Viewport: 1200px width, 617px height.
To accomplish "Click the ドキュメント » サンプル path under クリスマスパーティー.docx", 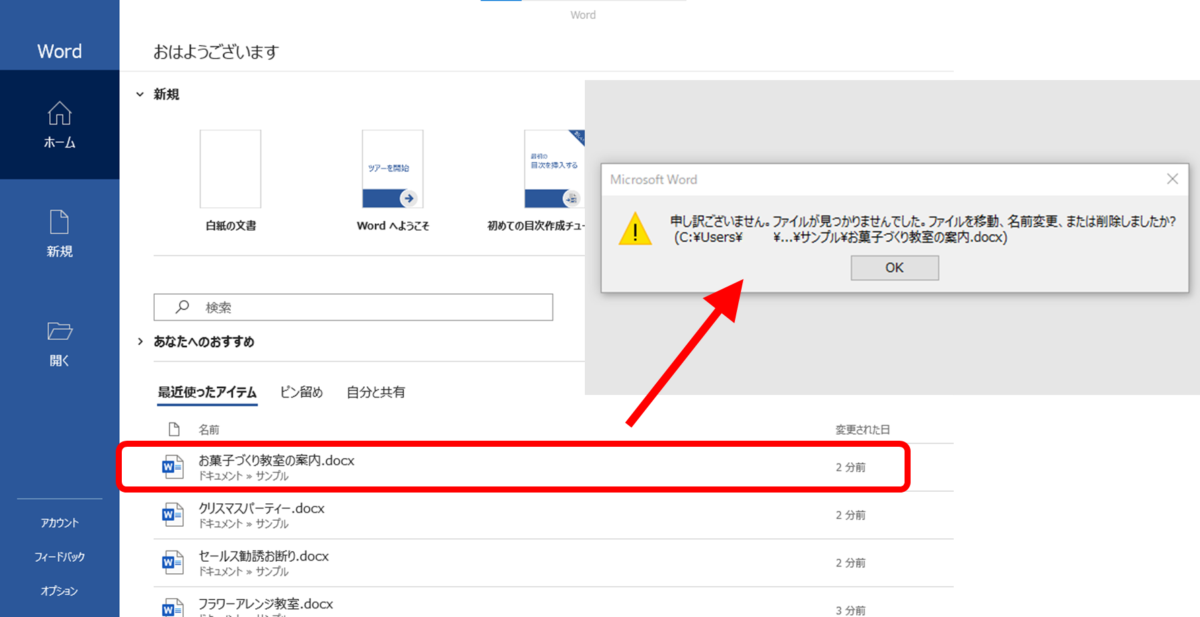I will click(x=243, y=524).
